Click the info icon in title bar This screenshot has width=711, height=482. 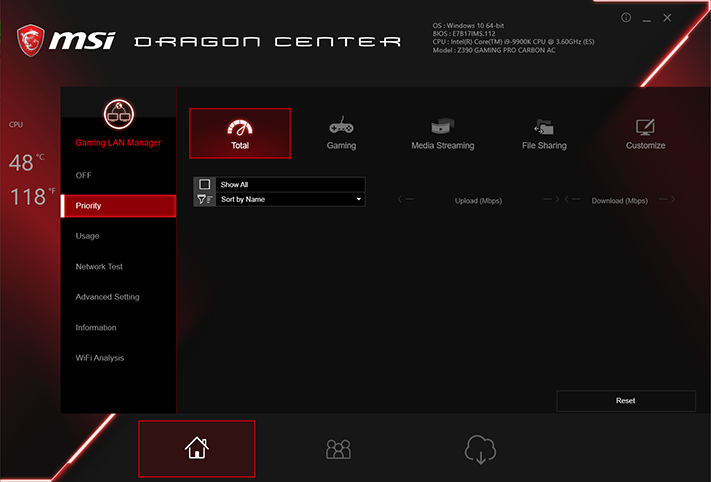click(626, 18)
